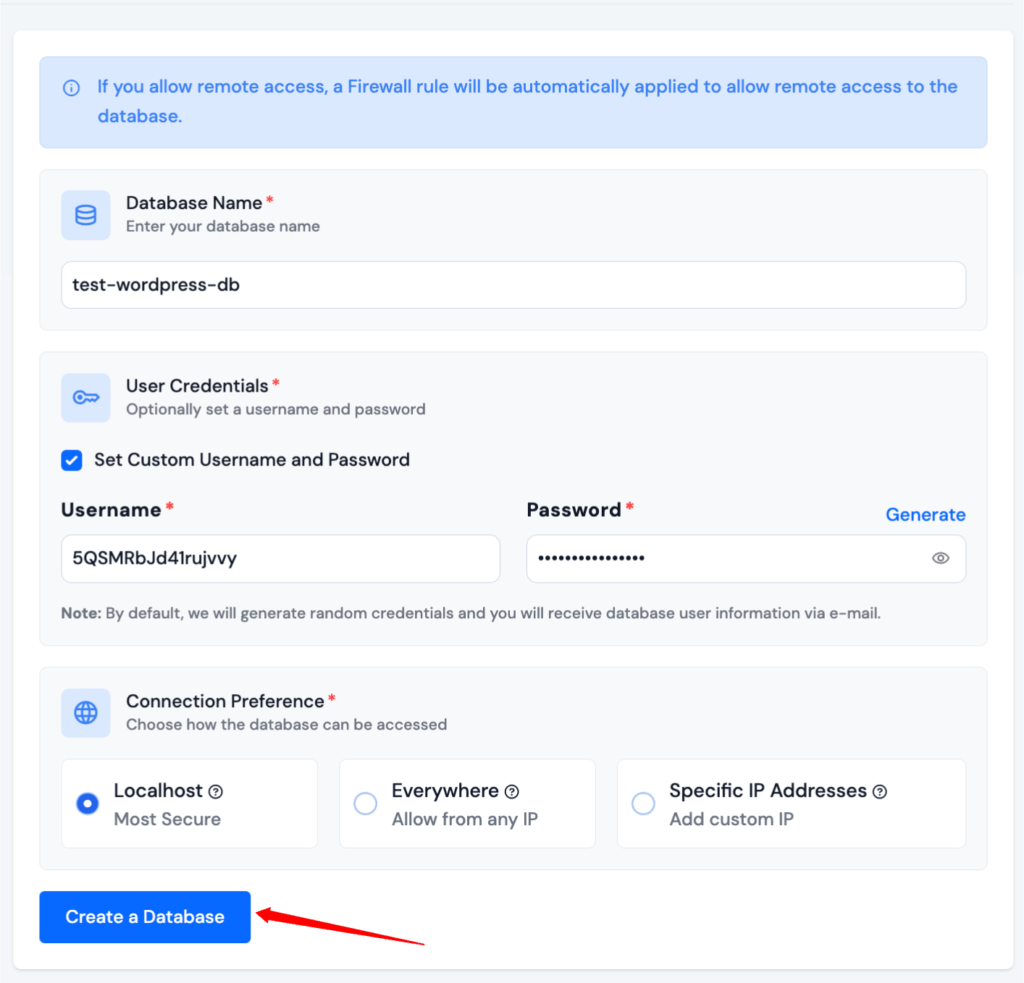Viewport: 1024px width, 983px height.
Task: Click the globe icon beside Connection Preference
Action: [86, 712]
